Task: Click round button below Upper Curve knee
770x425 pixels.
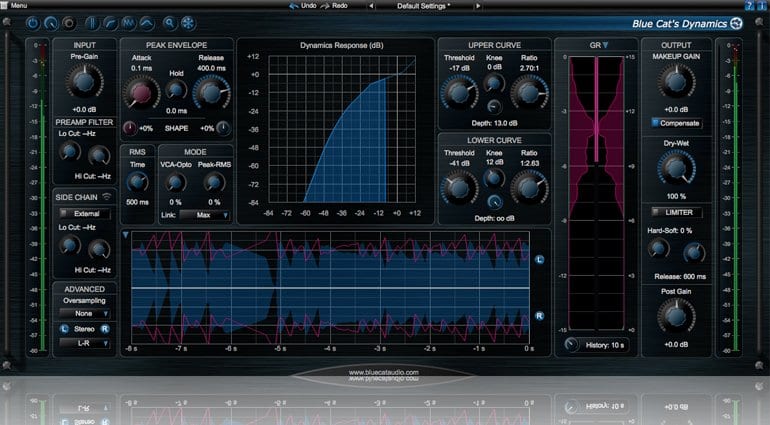Action: pos(494,106)
